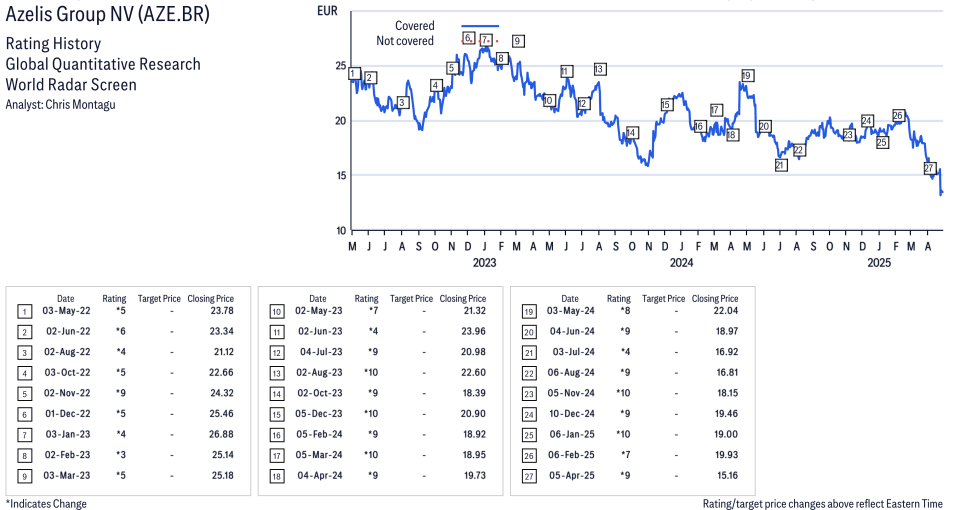Select chart marker 2 on the price line
Image resolution: width=954 pixels, height=510 pixels.
coord(369,78)
